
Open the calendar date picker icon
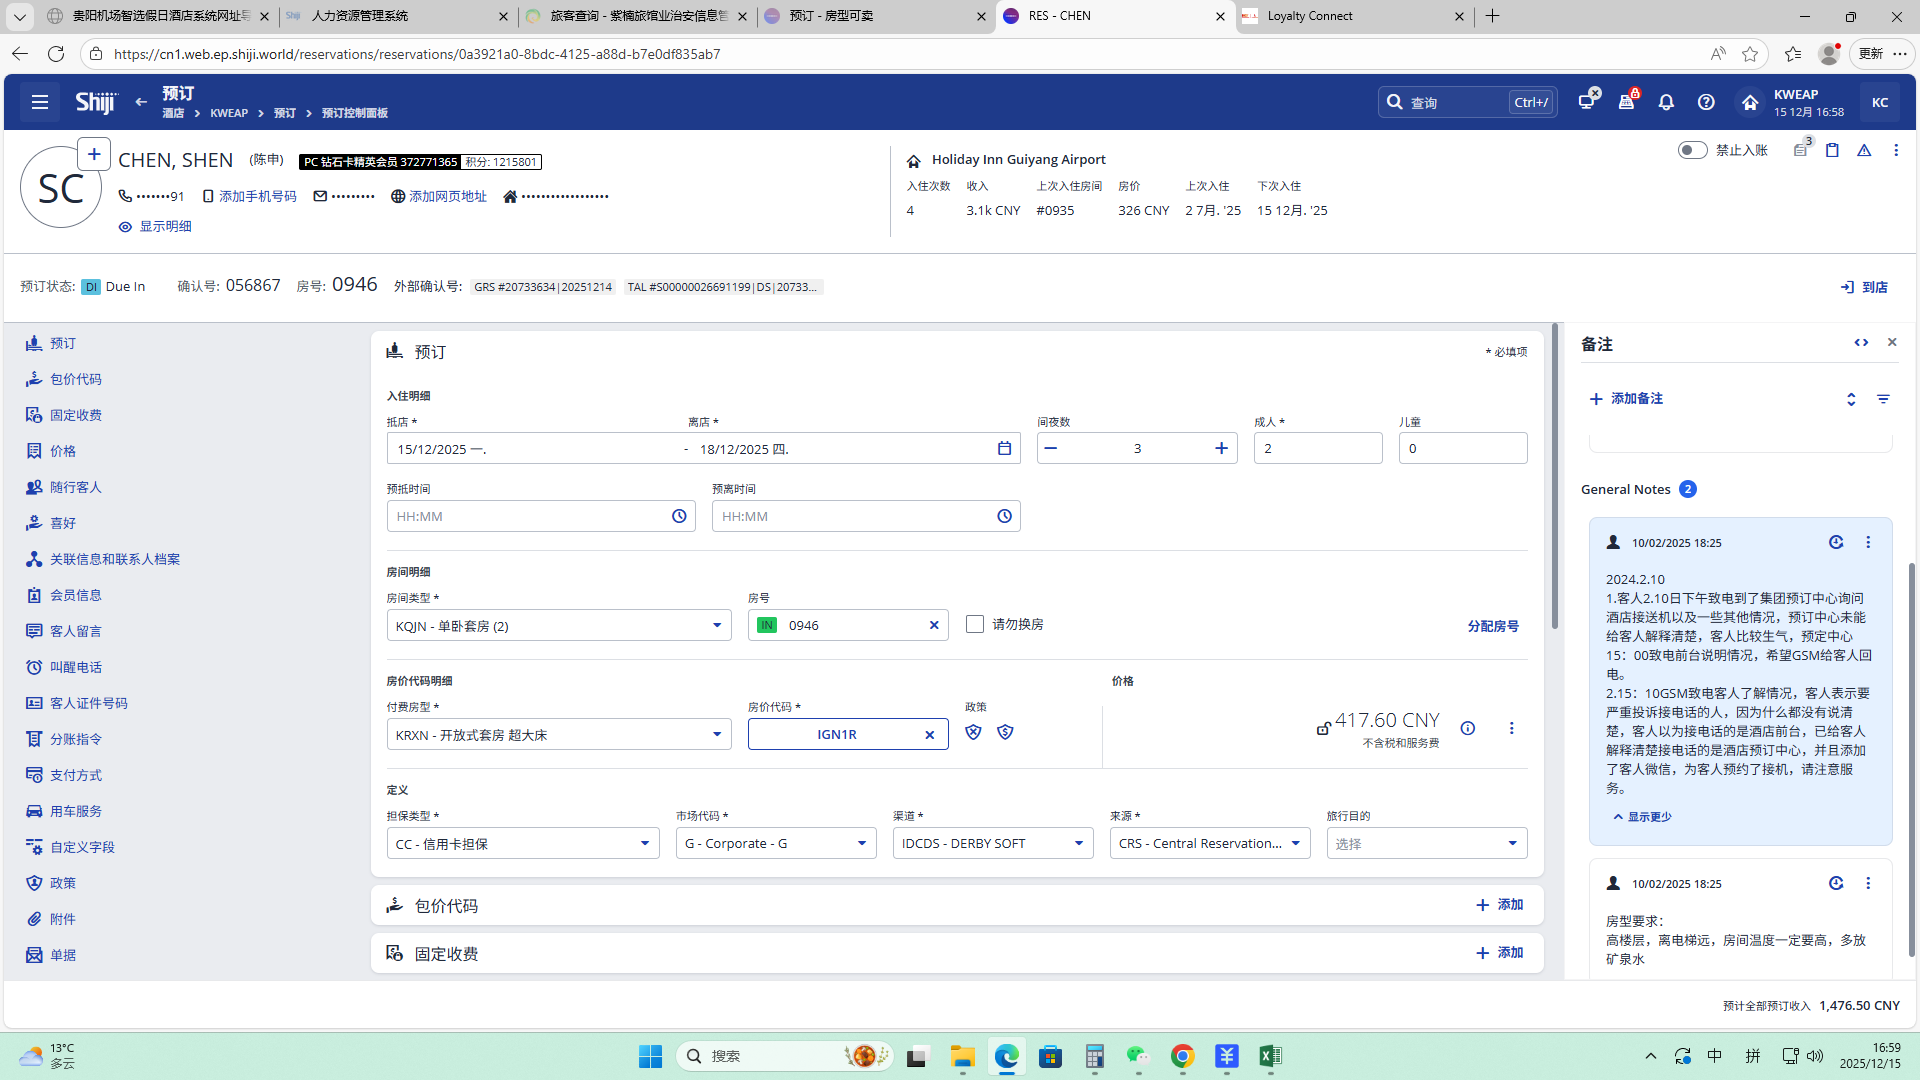(1004, 448)
